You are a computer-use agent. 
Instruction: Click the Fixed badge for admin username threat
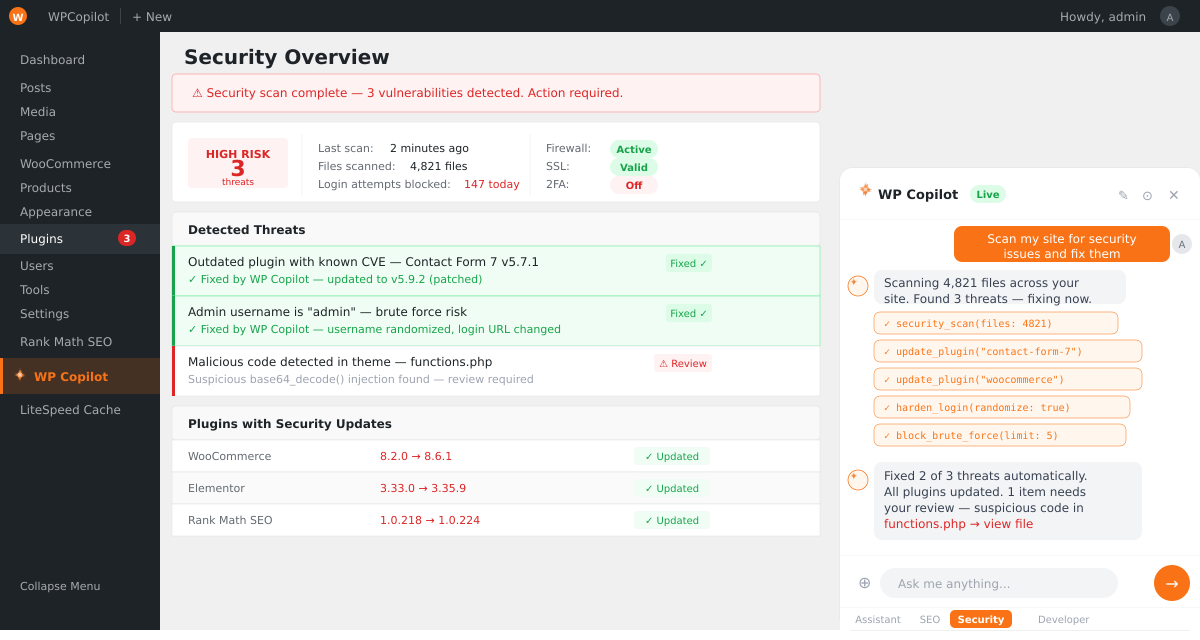(x=689, y=313)
